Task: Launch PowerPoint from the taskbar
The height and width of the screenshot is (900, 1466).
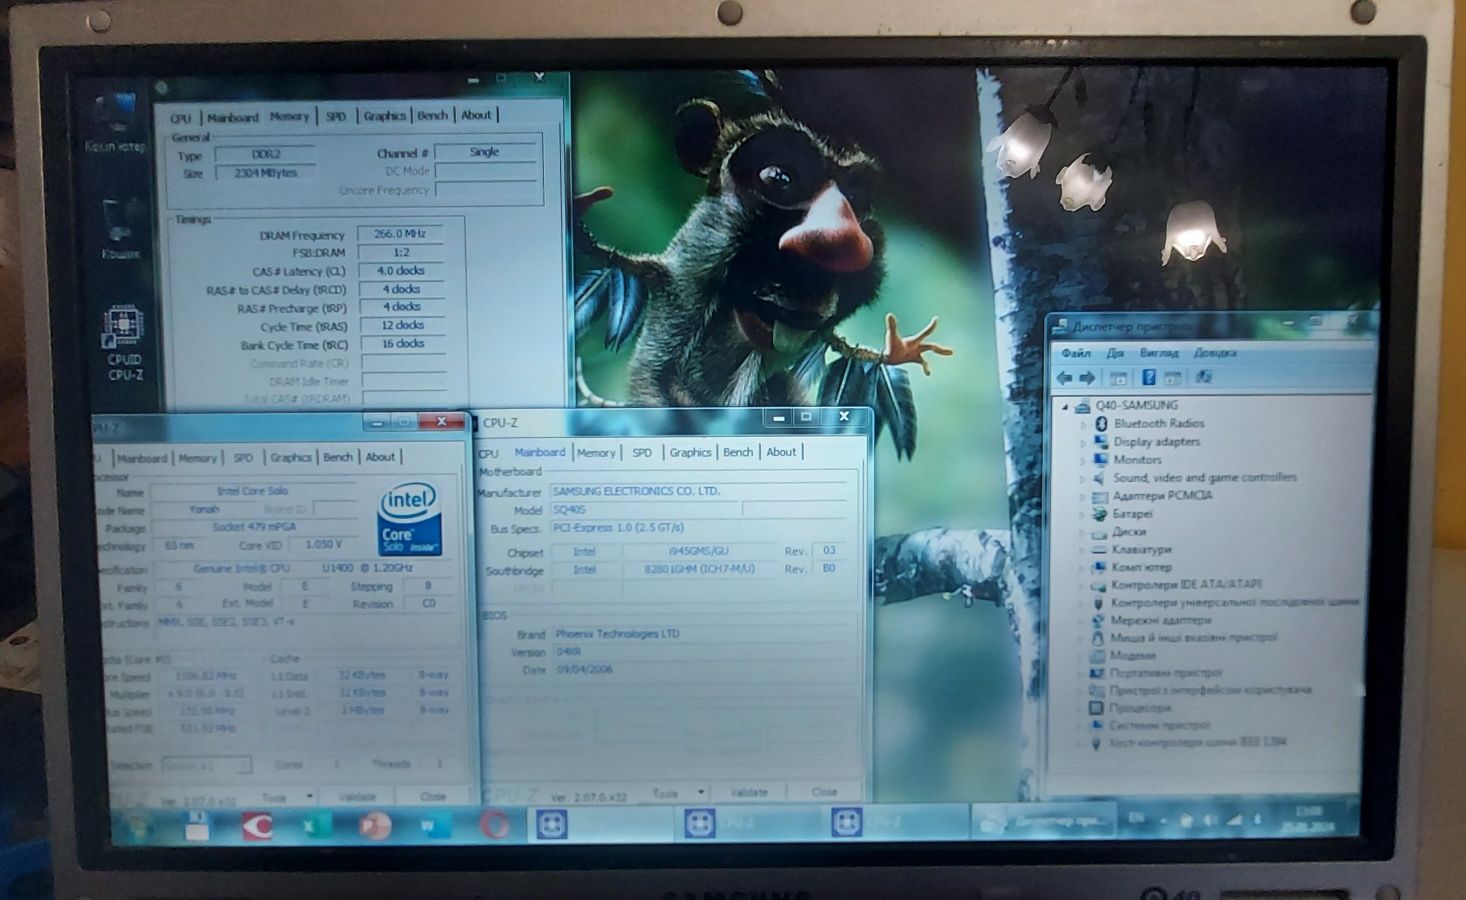Action: (x=375, y=825)
